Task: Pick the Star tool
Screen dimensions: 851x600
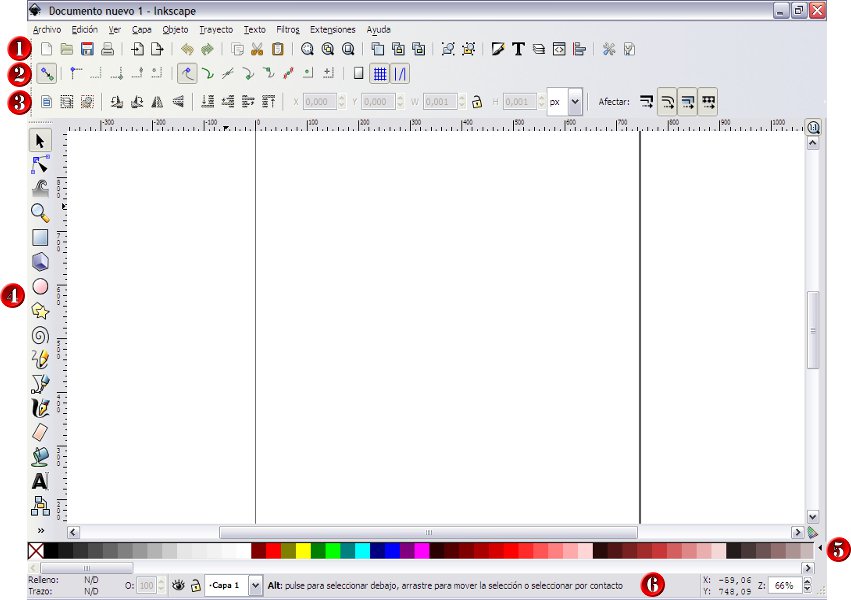Action: 40,312
